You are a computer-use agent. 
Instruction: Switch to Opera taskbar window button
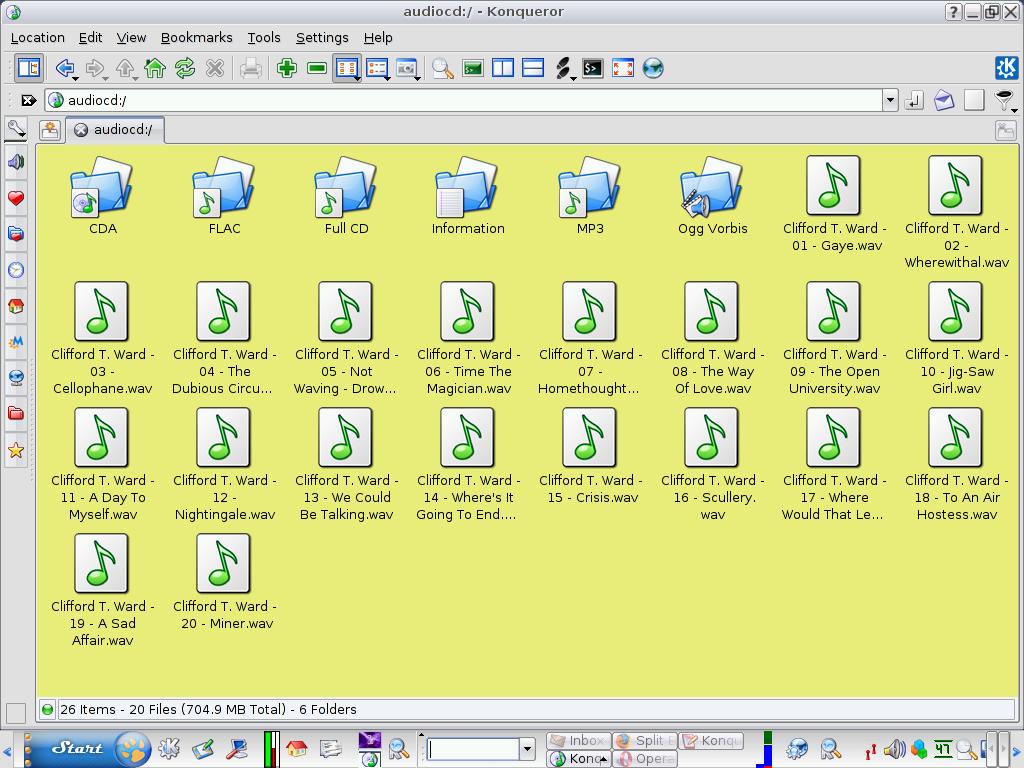(x=645, y=758)
